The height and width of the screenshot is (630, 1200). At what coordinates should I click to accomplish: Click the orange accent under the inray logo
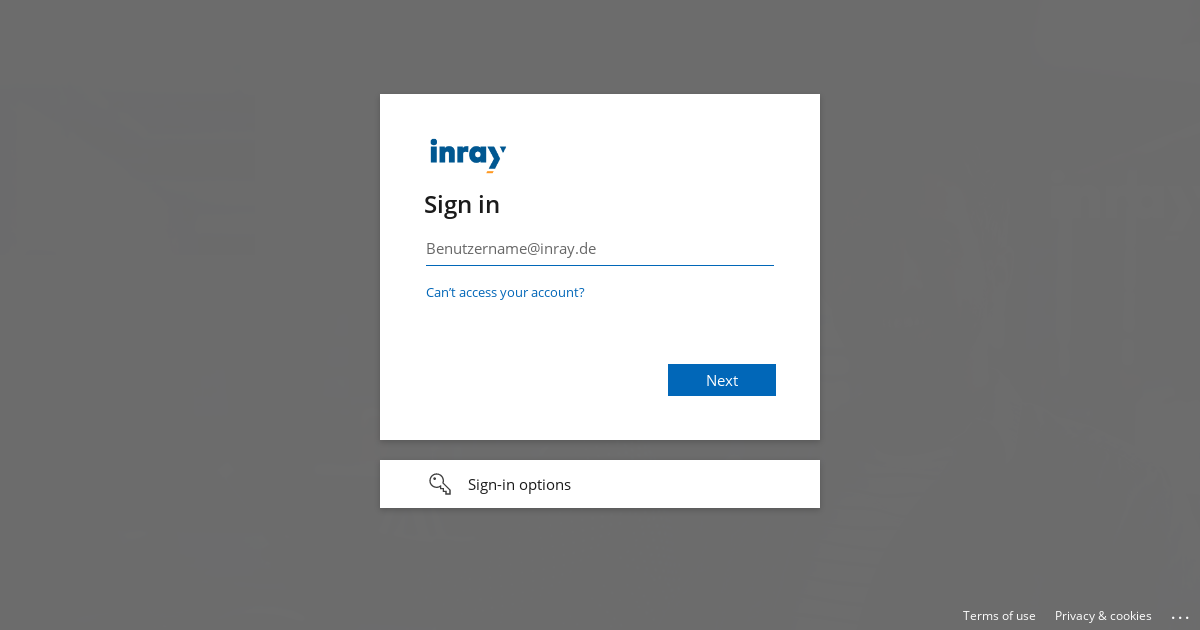pos(490,172)
